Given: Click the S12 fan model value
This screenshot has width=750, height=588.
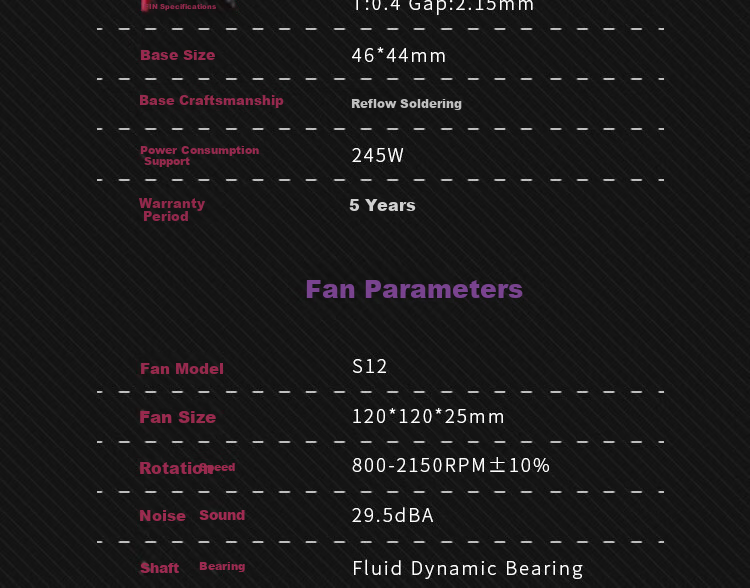Looking at the screenshot, I should pos(369,367).
